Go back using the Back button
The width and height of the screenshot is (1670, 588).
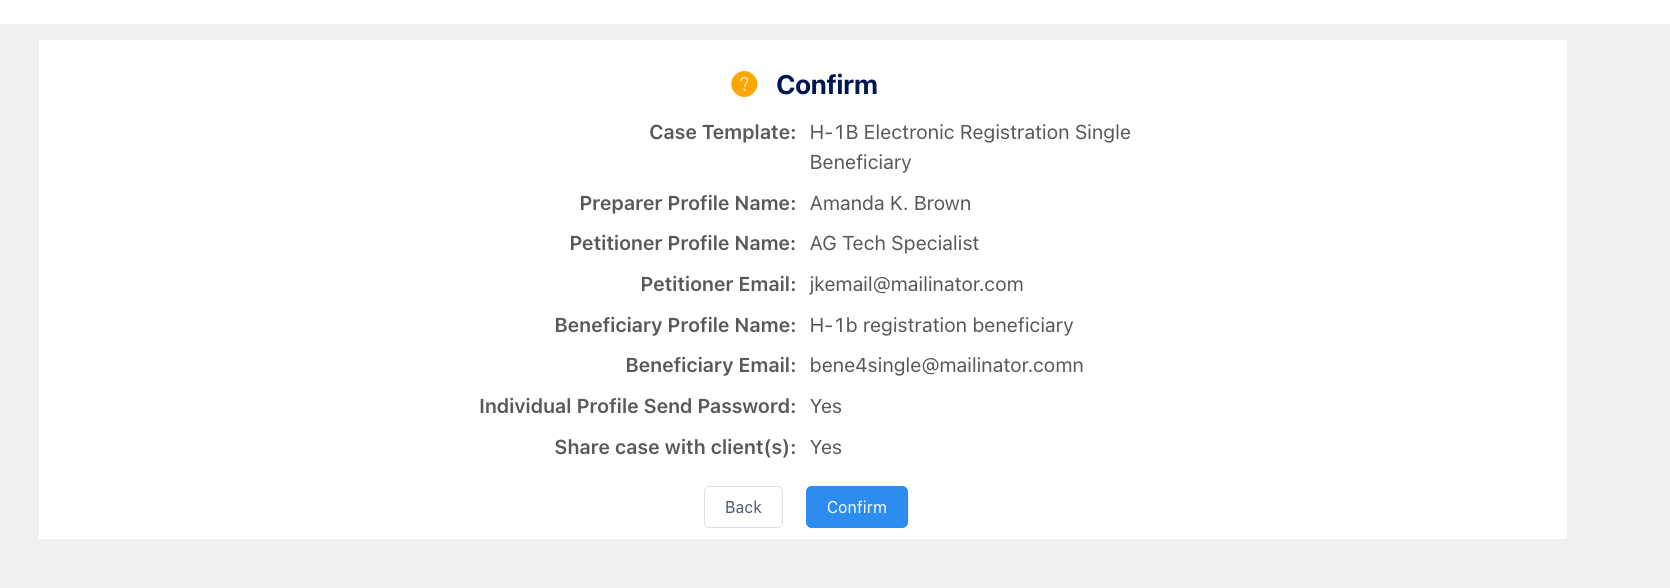point(743,507)
